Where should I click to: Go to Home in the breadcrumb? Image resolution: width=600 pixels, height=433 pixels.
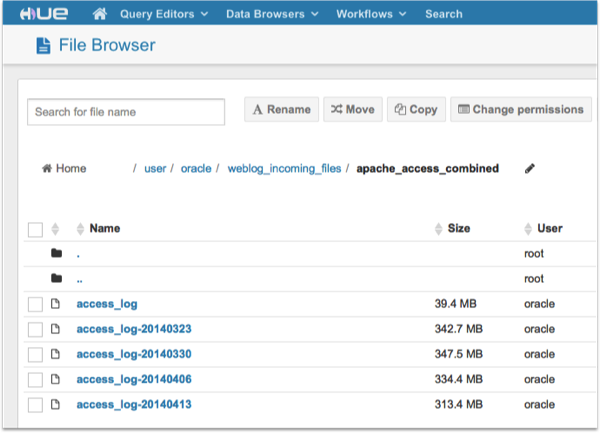point(64,168)
